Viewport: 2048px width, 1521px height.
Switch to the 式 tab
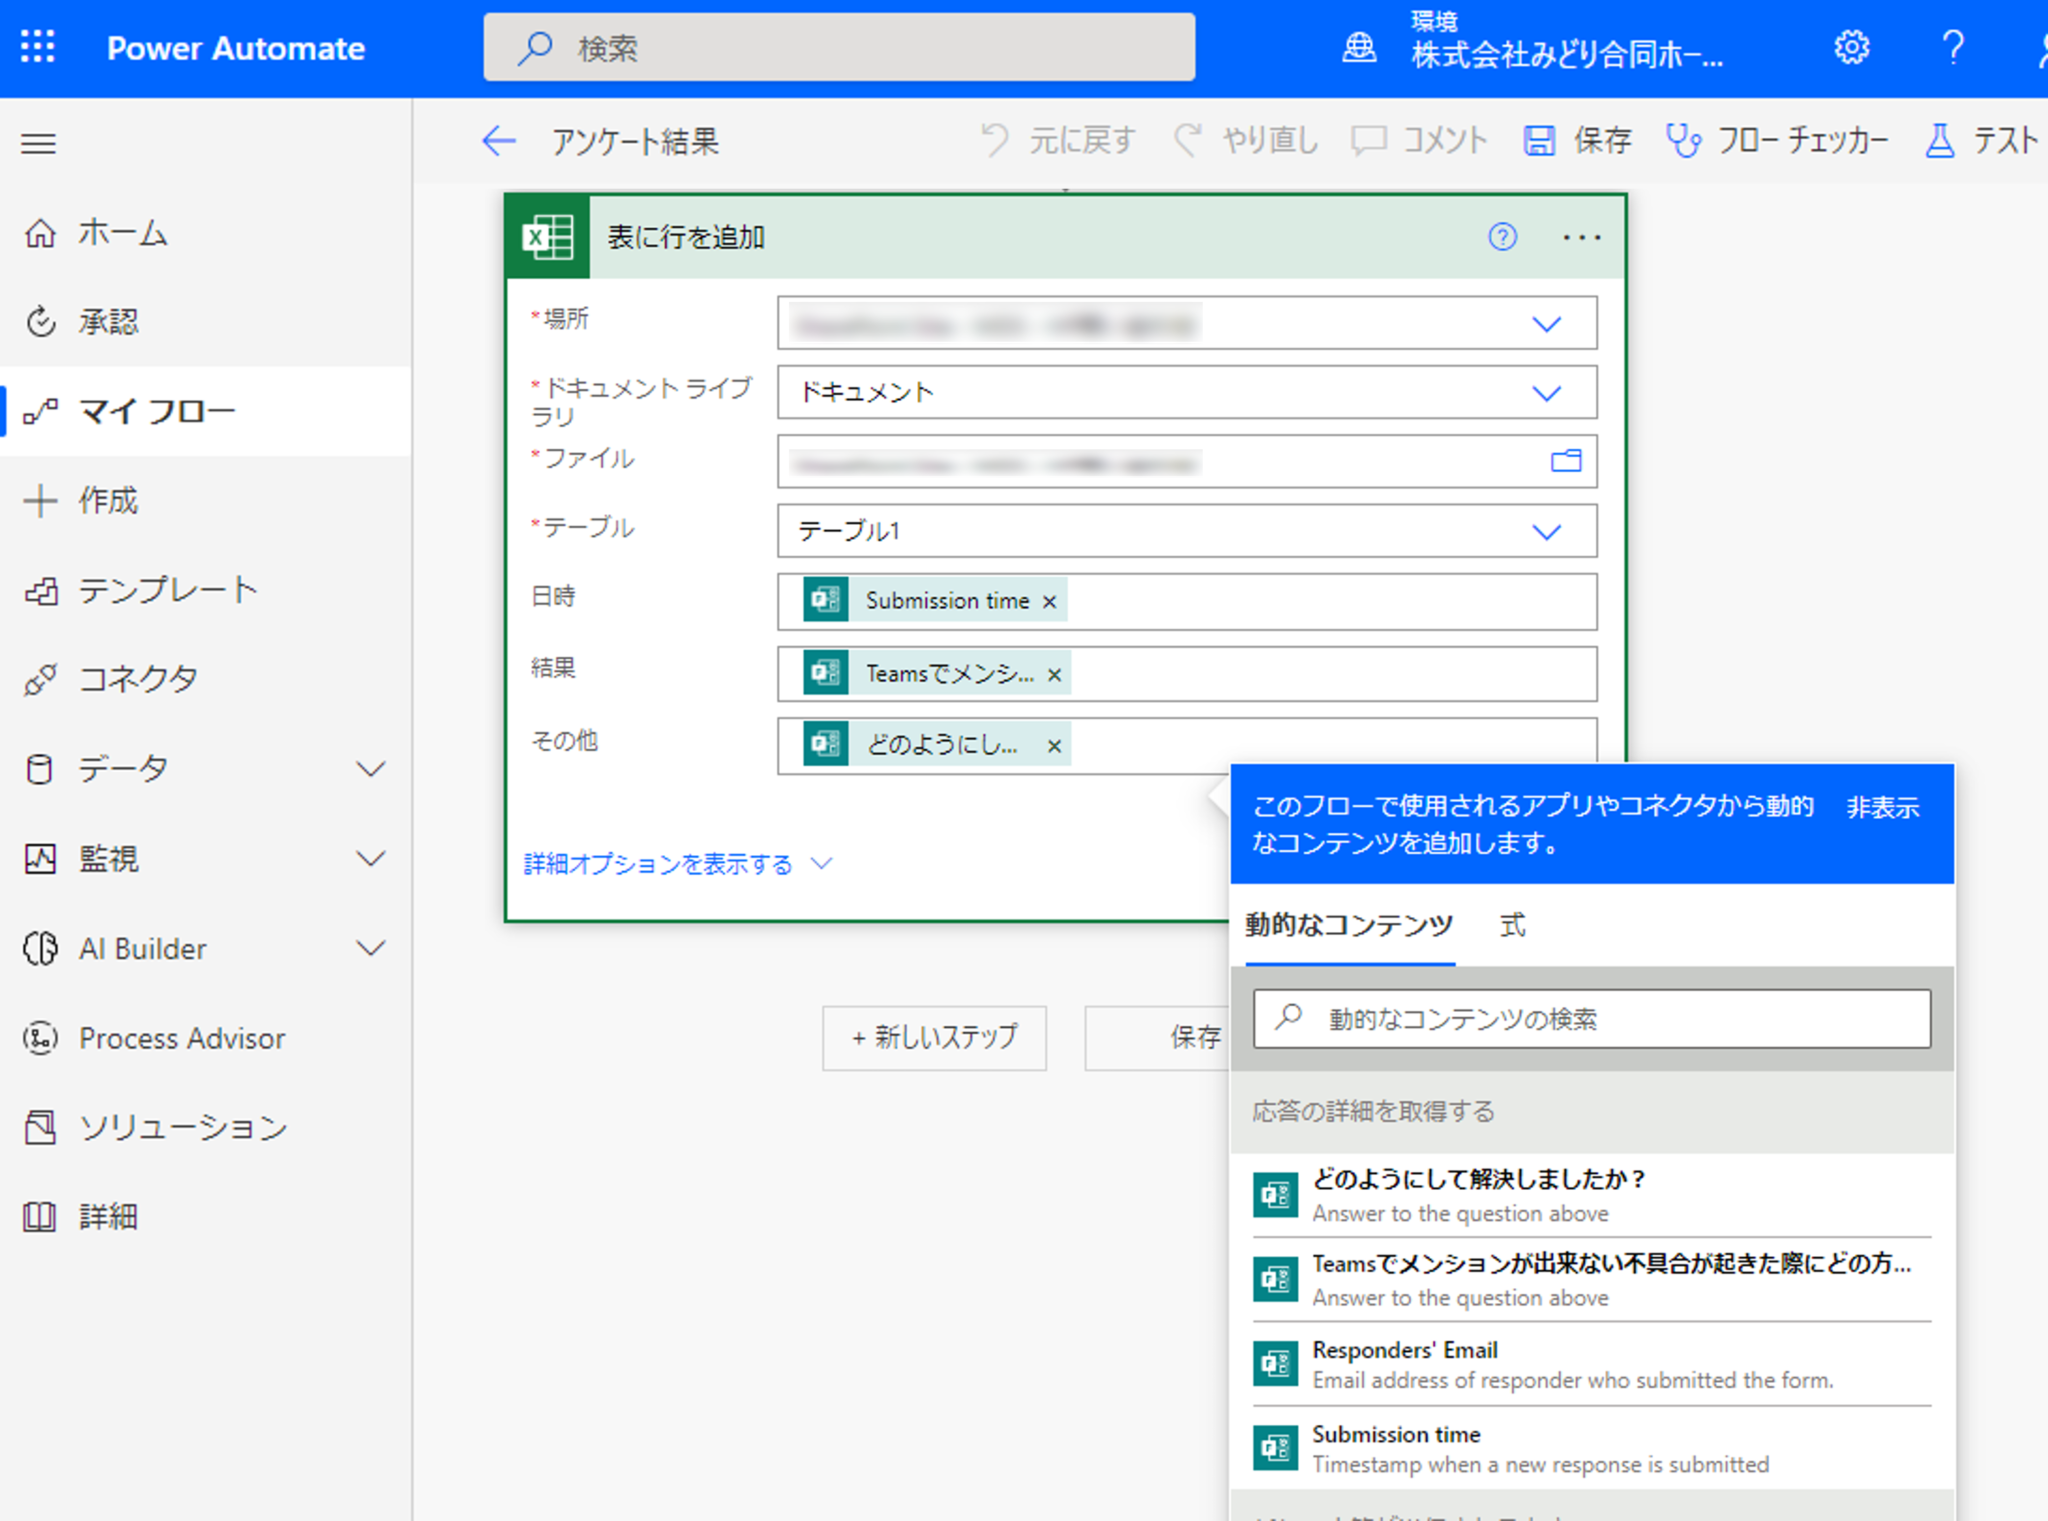(1510, 926)
